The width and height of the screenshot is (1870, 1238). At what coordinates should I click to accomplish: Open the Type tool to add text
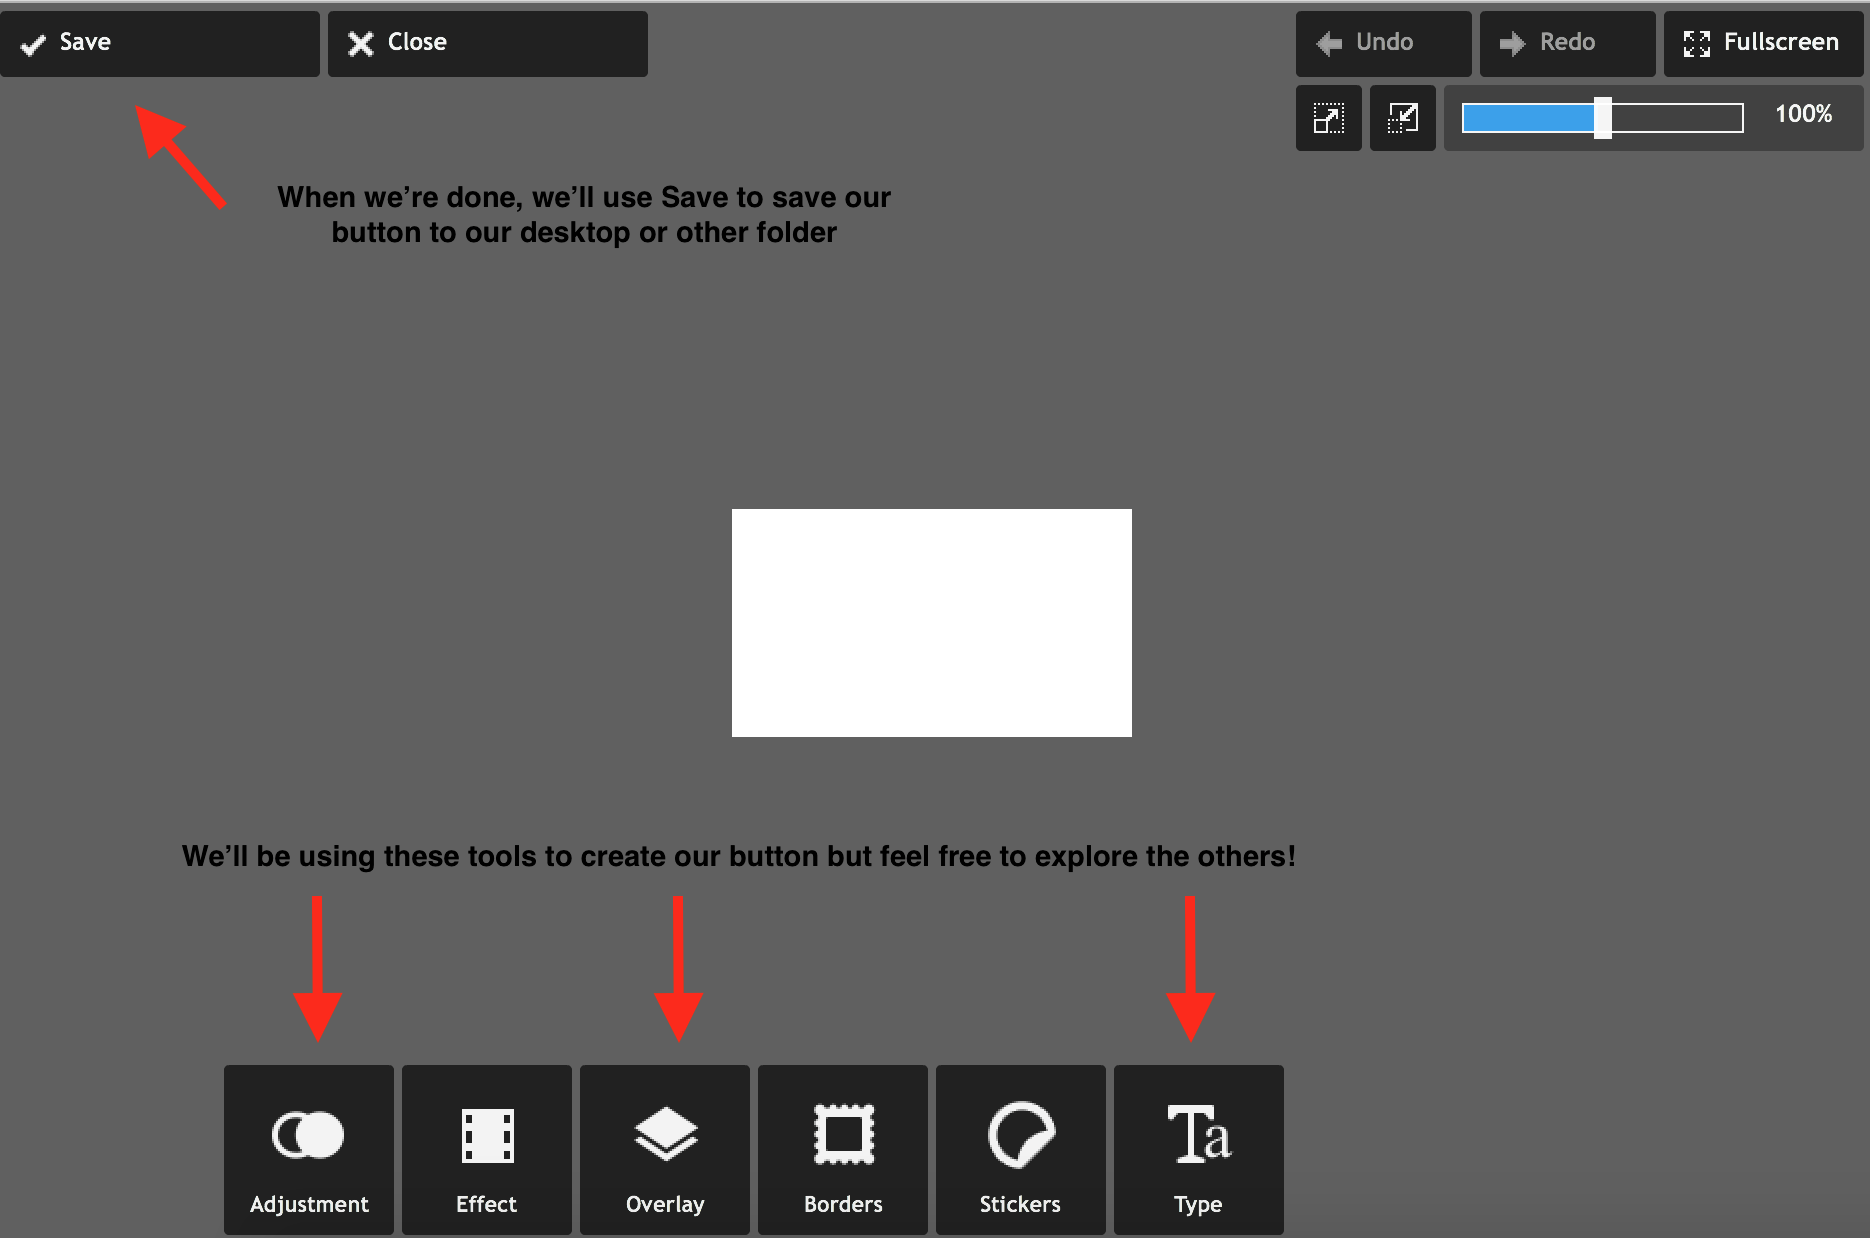pyautogui.click(x=1198, y=1150)
